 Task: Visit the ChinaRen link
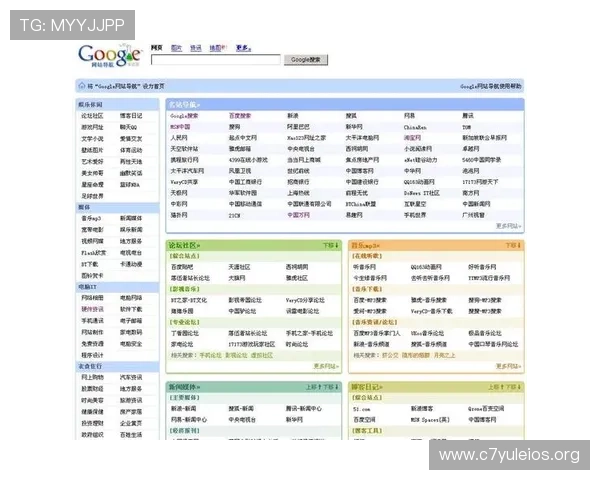(x=415, y=127)
